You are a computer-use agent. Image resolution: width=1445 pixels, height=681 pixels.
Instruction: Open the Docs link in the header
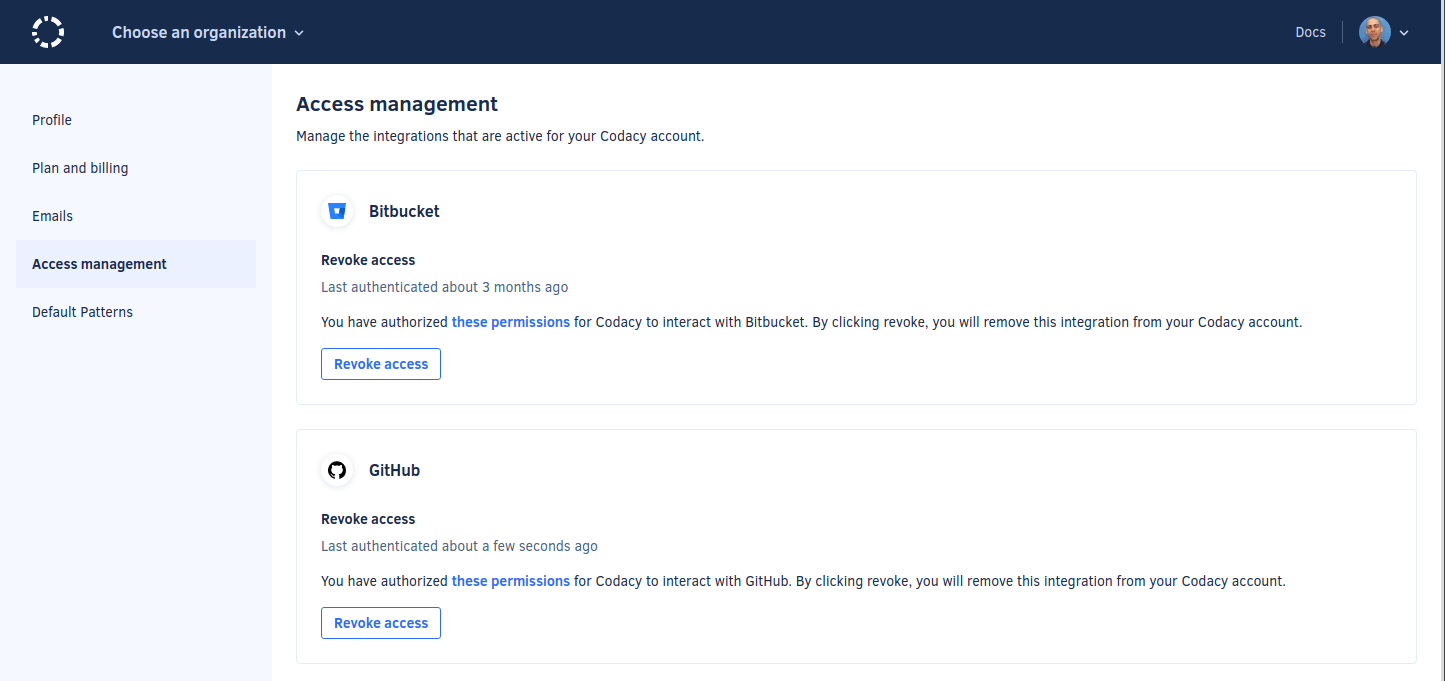click(x=1310, y=32)
